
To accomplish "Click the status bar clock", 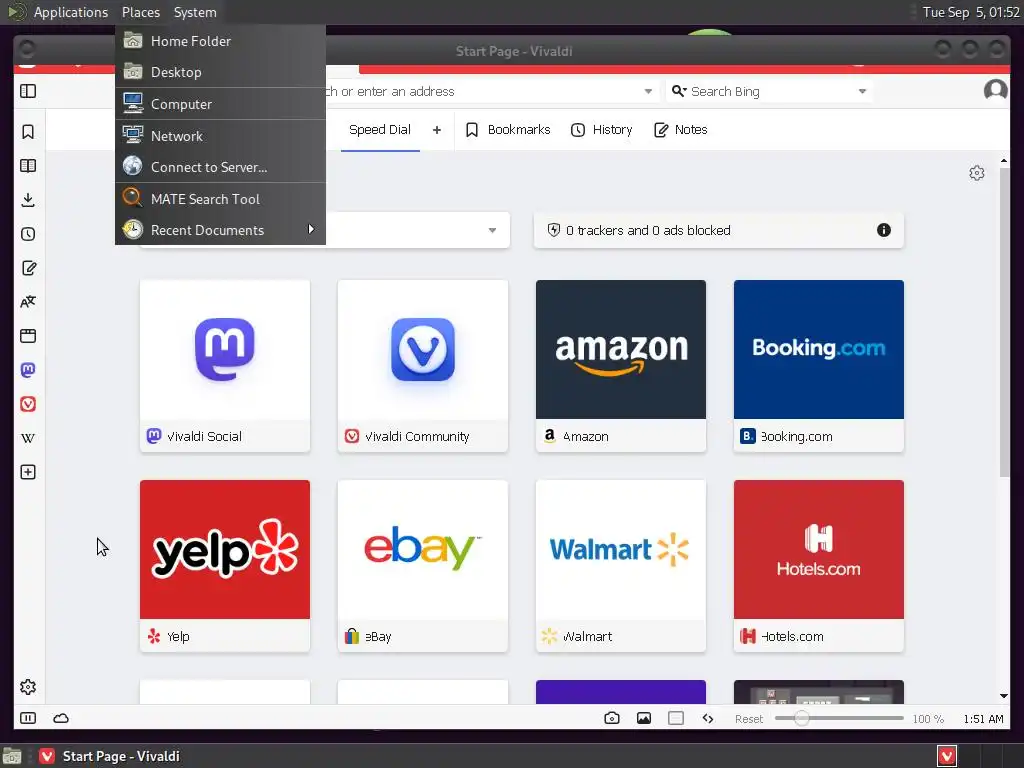I will pos(983,719).
